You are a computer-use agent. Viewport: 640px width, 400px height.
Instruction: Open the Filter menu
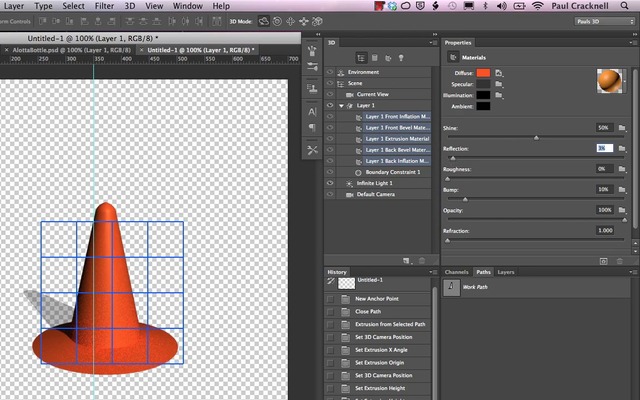point(104,6)
